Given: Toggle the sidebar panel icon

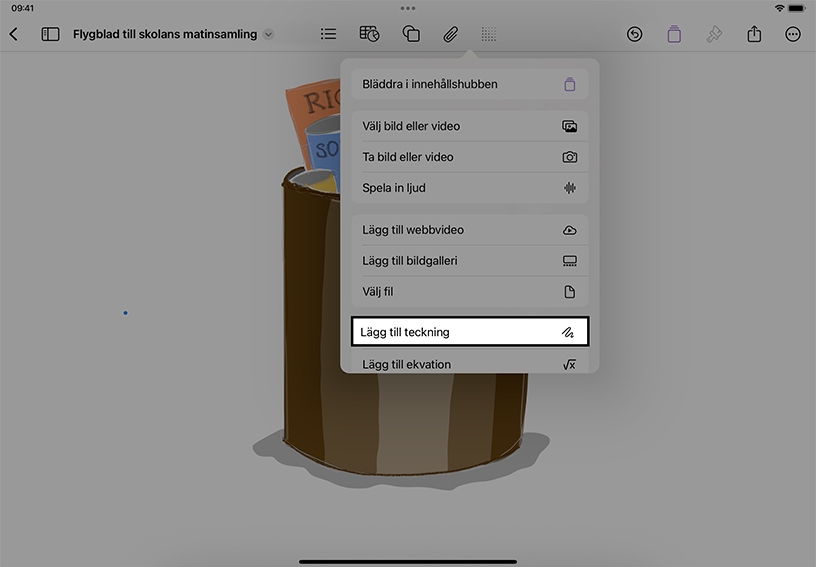Looking at the screenshot, I should pos(50,34).
